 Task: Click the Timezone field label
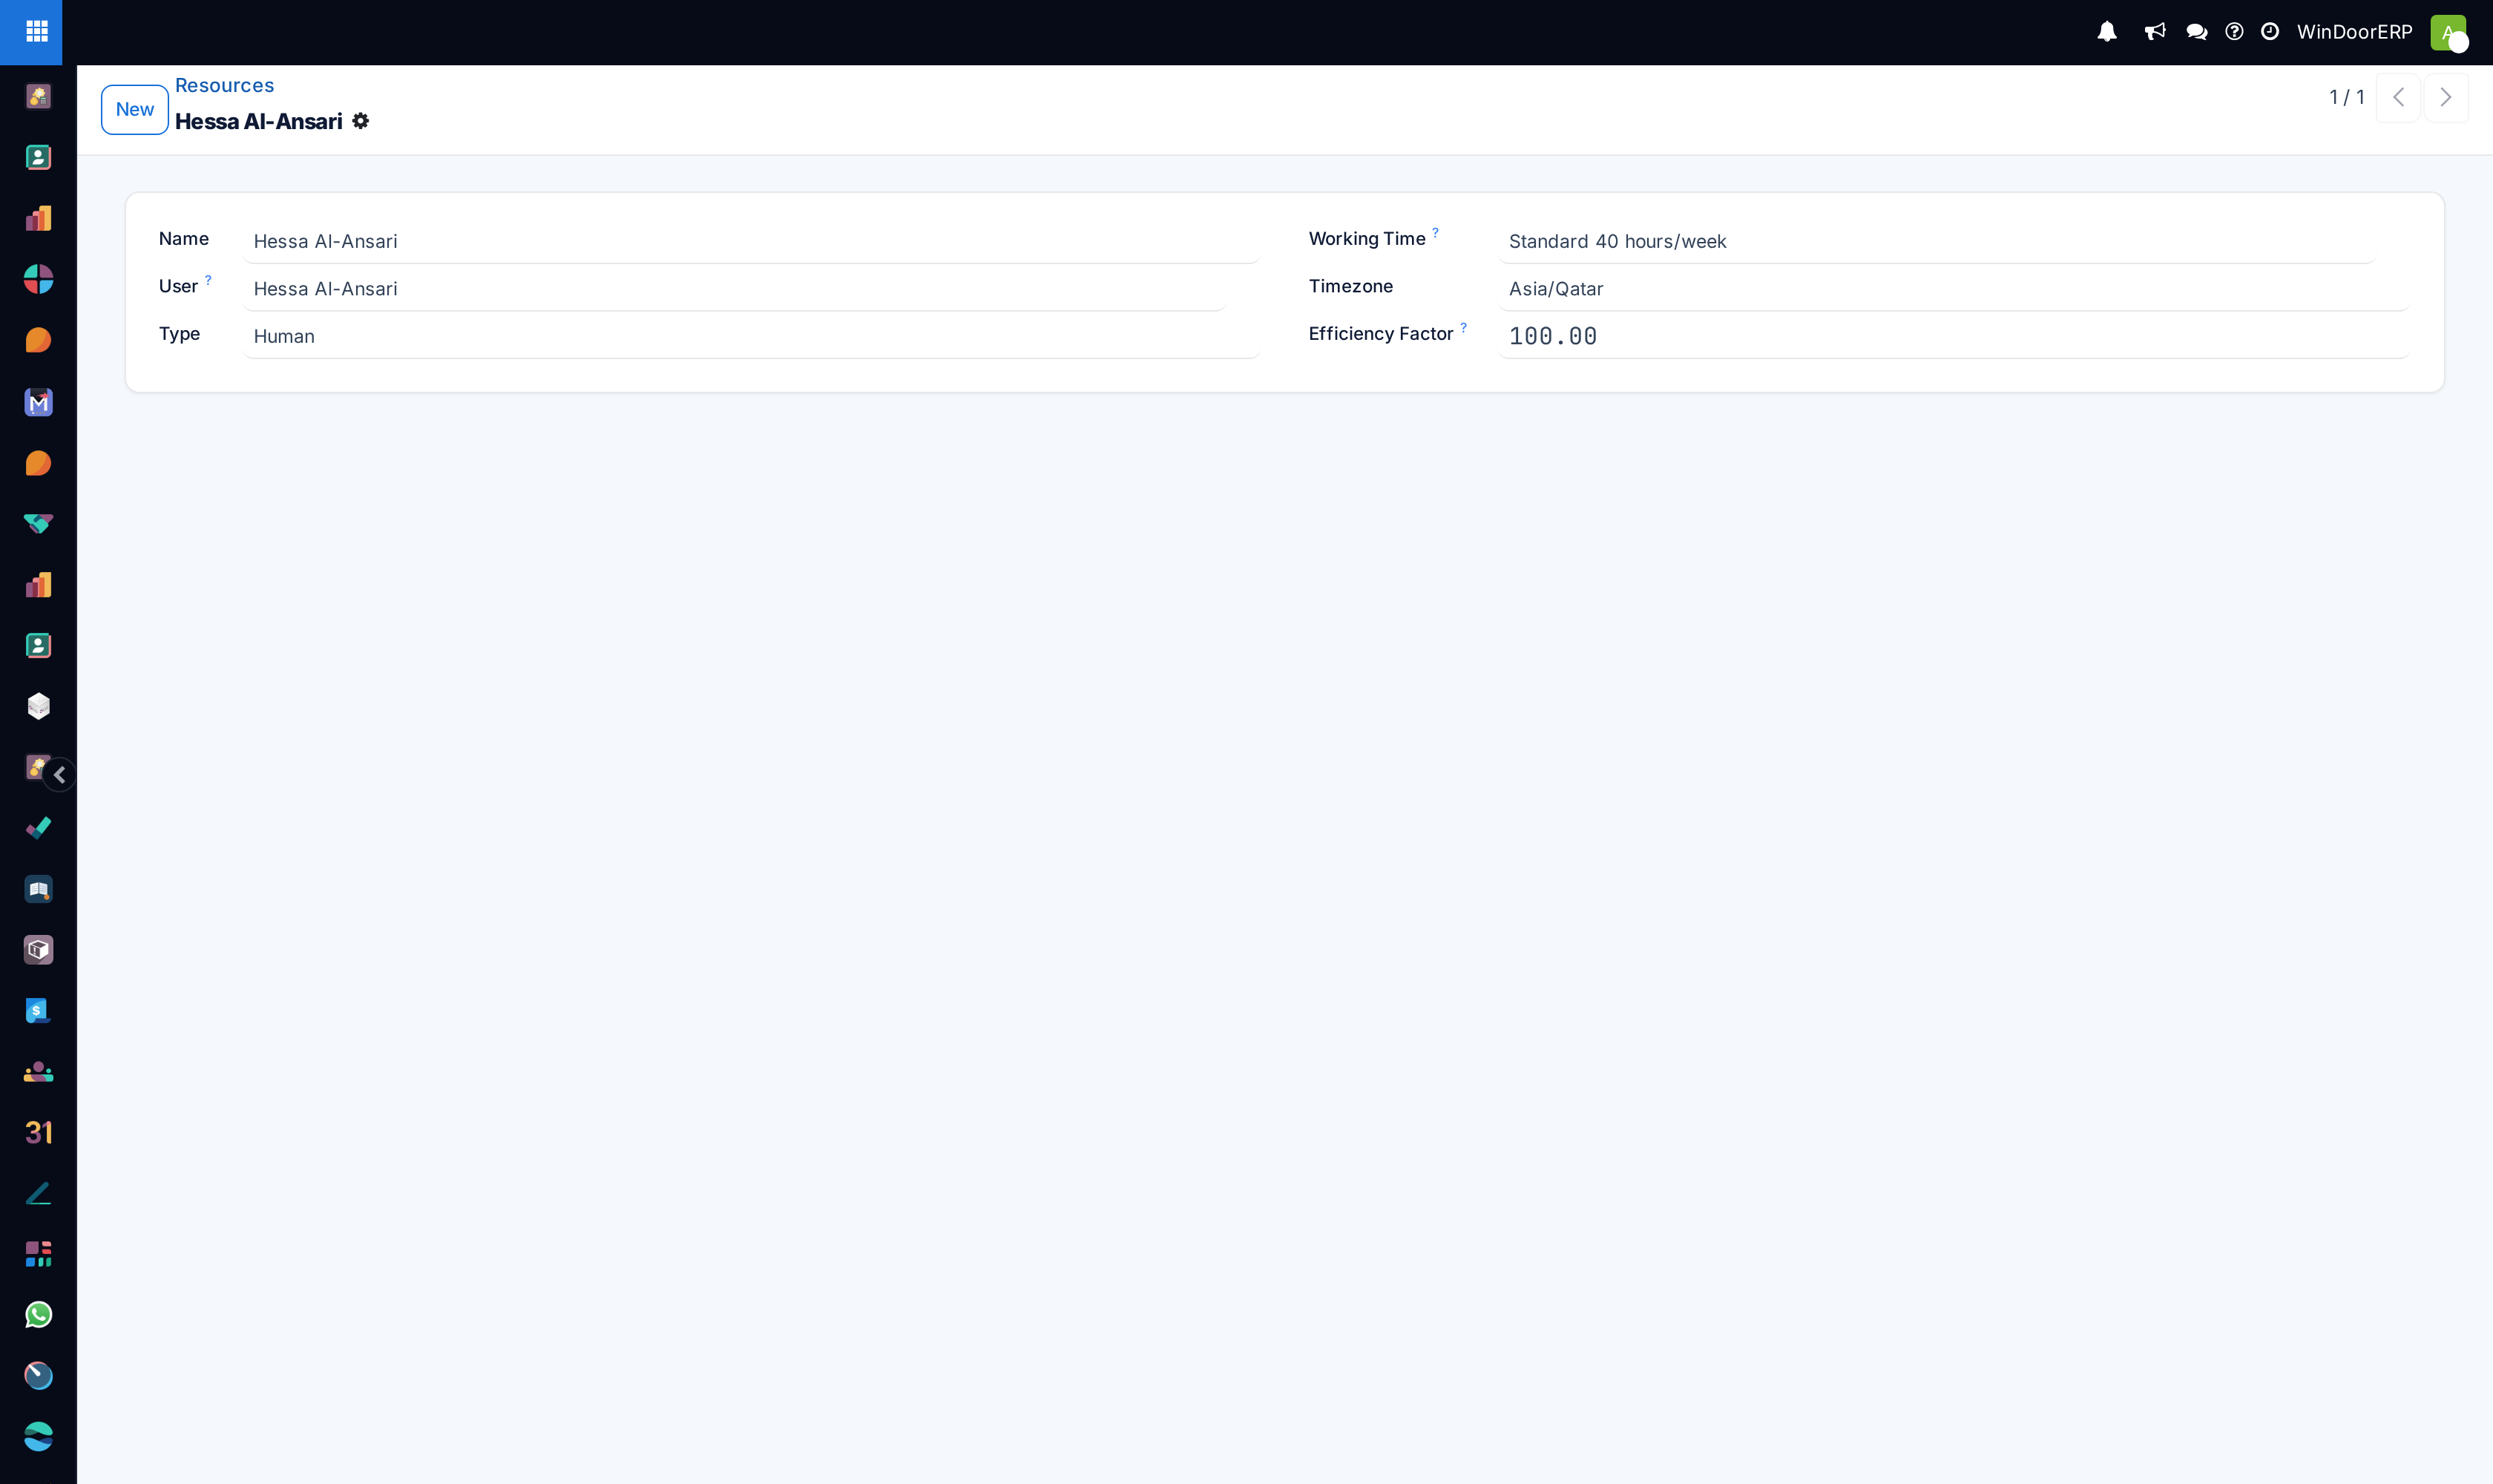[1350, 286]
